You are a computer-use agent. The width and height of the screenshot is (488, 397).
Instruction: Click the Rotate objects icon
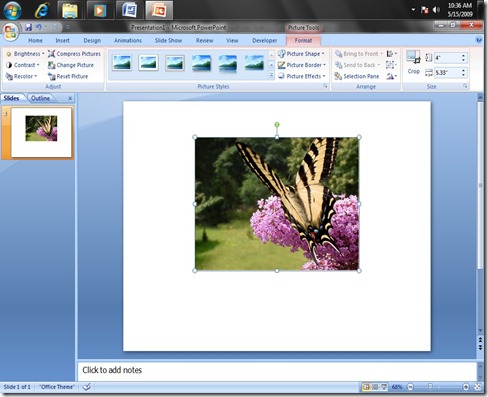391,76
